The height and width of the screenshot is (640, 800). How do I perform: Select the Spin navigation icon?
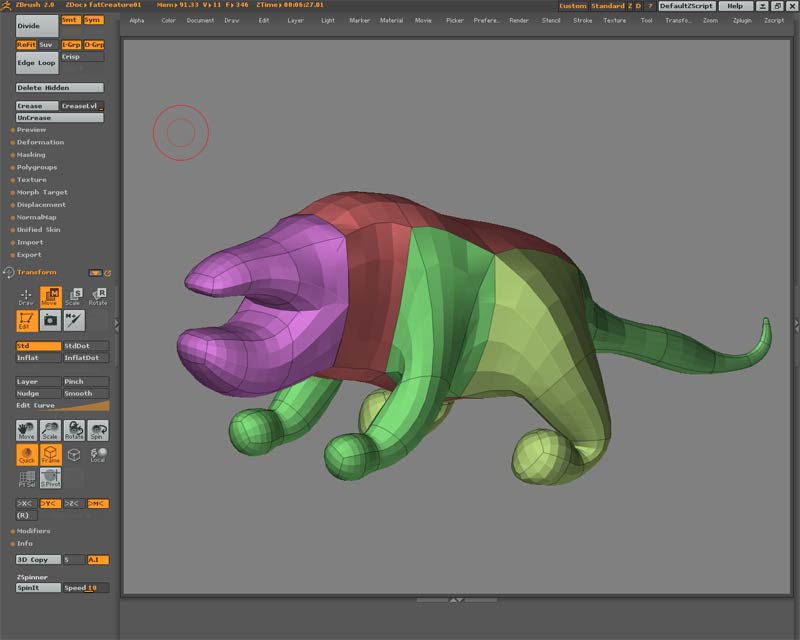(x=98, y=430)
